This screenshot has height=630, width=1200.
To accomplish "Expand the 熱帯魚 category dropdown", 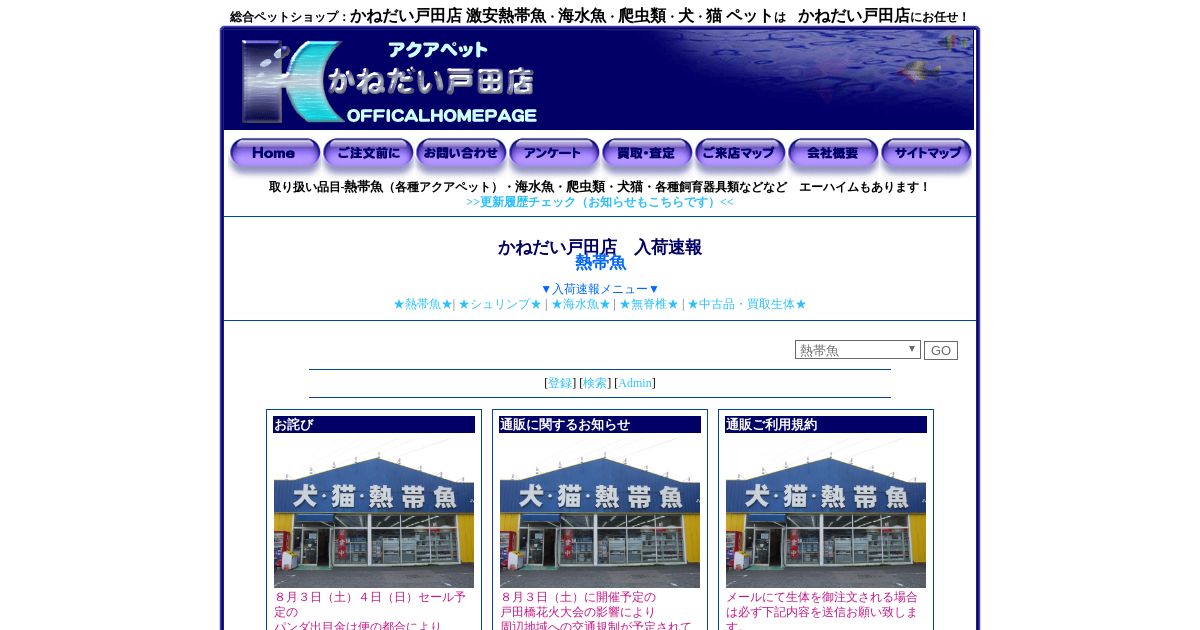I will pos(858,350).
